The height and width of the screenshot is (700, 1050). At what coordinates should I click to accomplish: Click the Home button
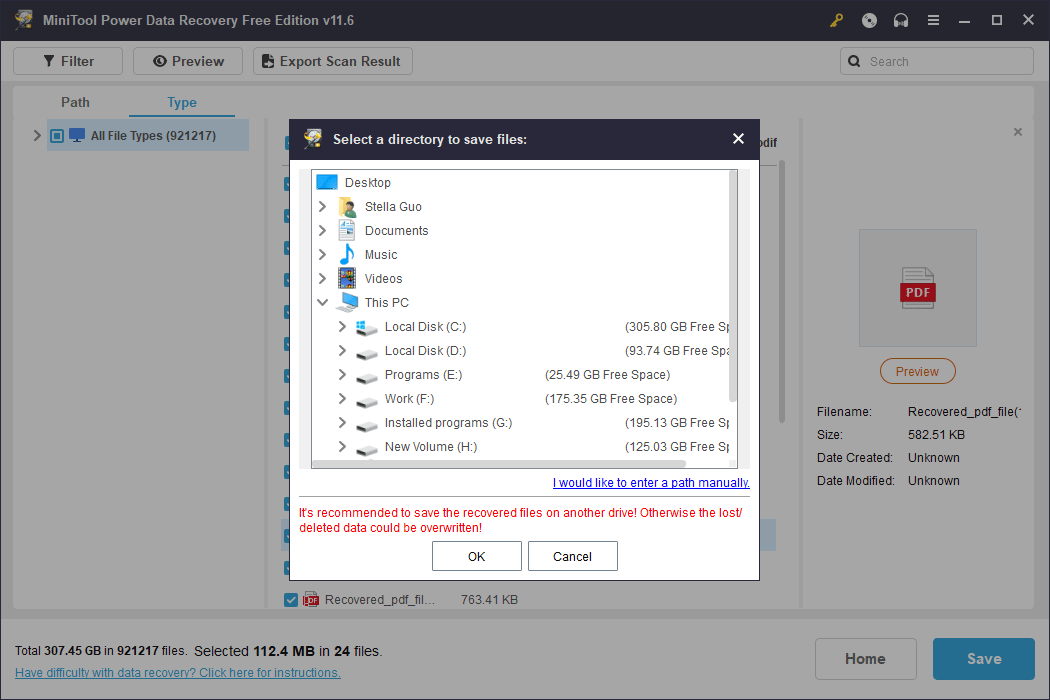[x=865, y=658]
